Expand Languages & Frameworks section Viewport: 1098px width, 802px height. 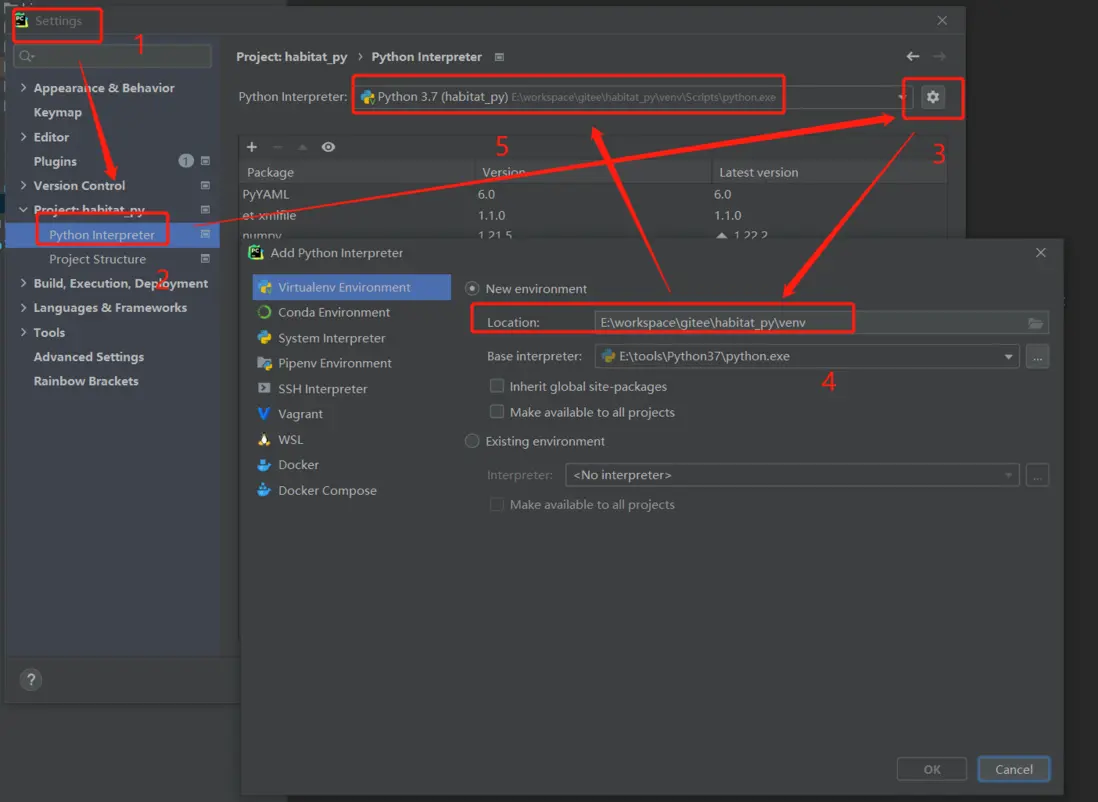pos(23,307)
